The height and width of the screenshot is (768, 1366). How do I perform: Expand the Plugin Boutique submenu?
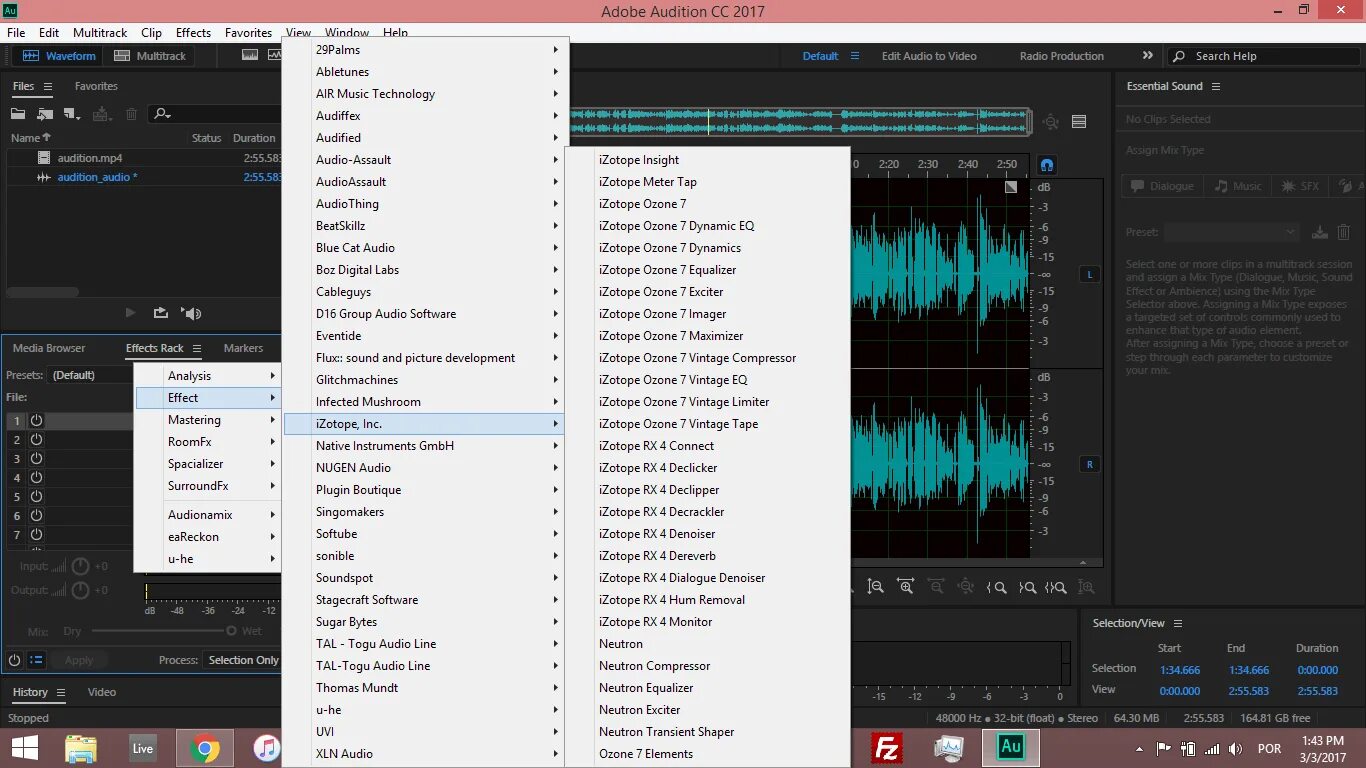(425, 490)
